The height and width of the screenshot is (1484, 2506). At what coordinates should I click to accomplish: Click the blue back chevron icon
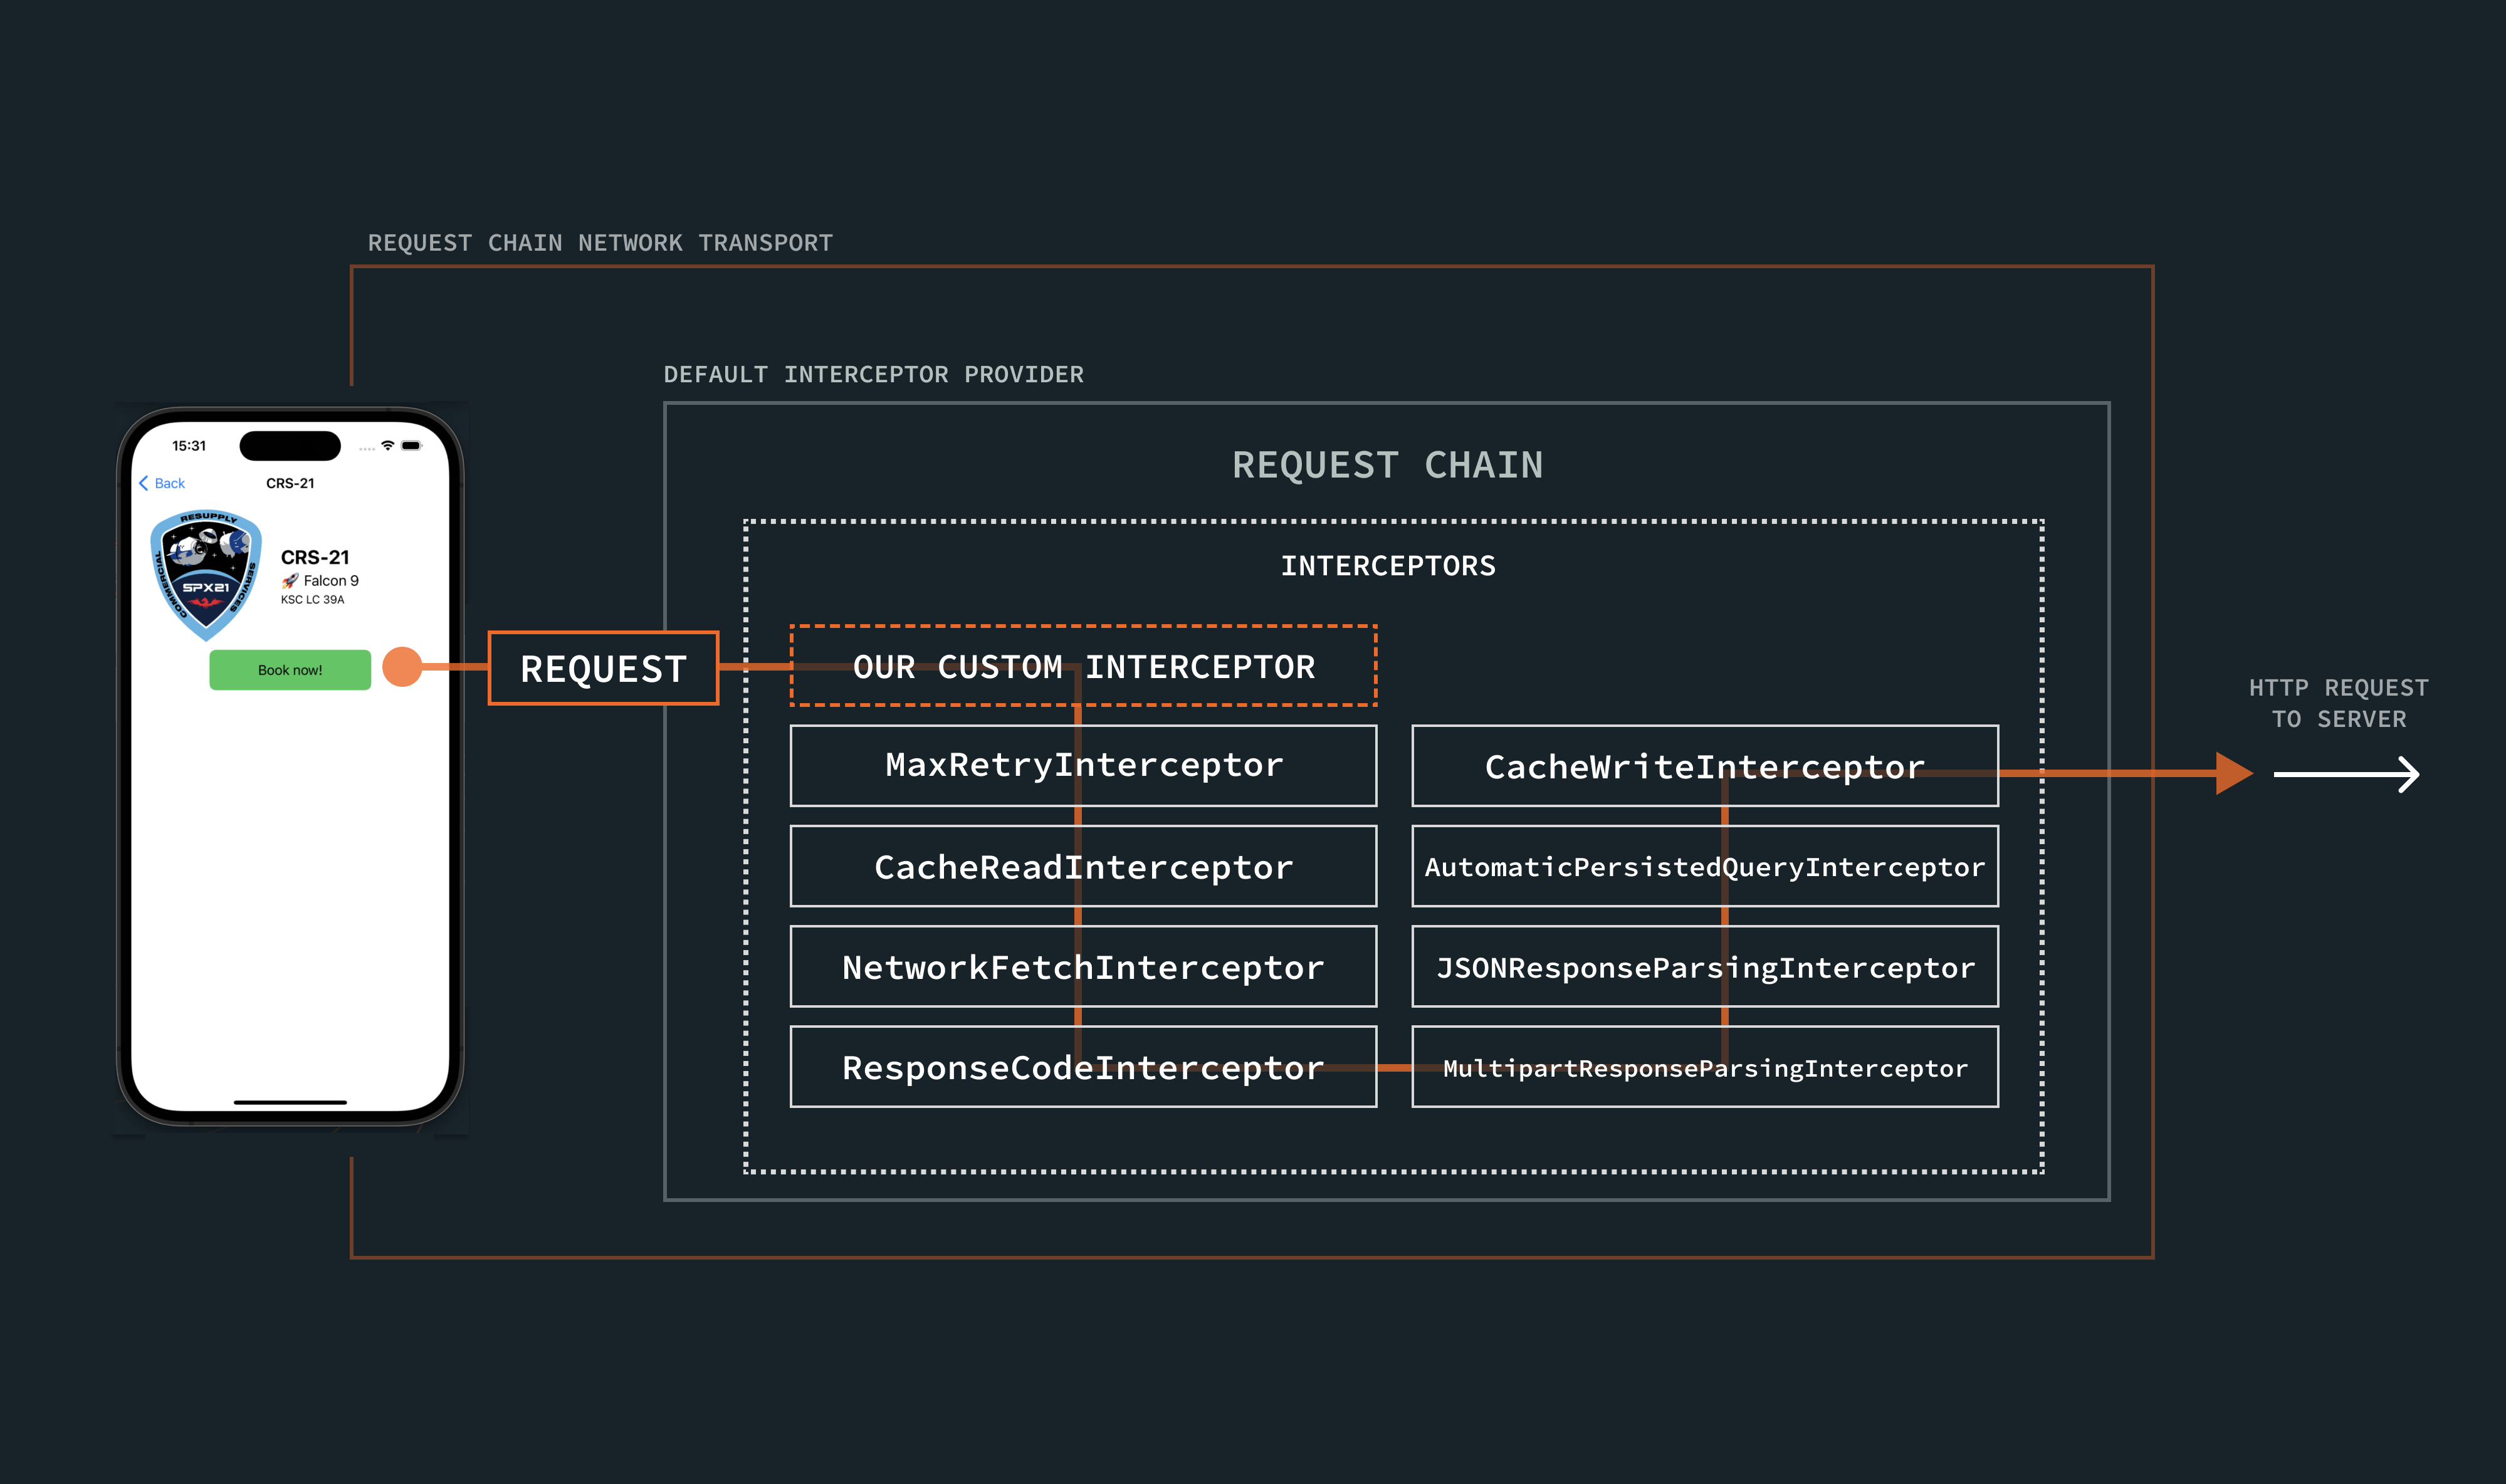coord(144,483)
